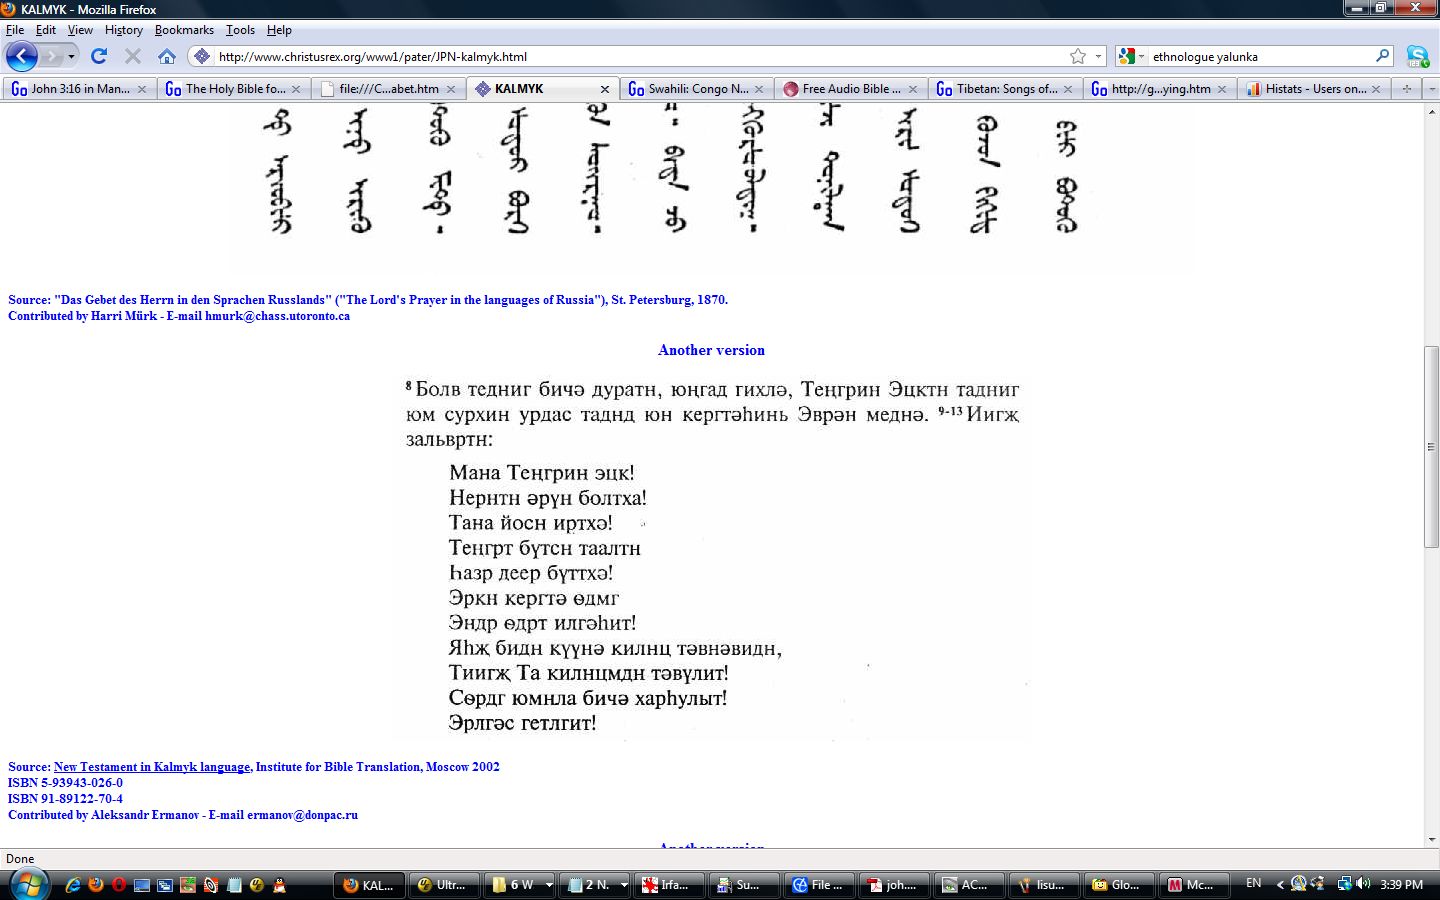Image resolution: width=1440 pixels, height=900 pixels.
Task: Open the Bookmarks menu
Action: tap(184, 30)
